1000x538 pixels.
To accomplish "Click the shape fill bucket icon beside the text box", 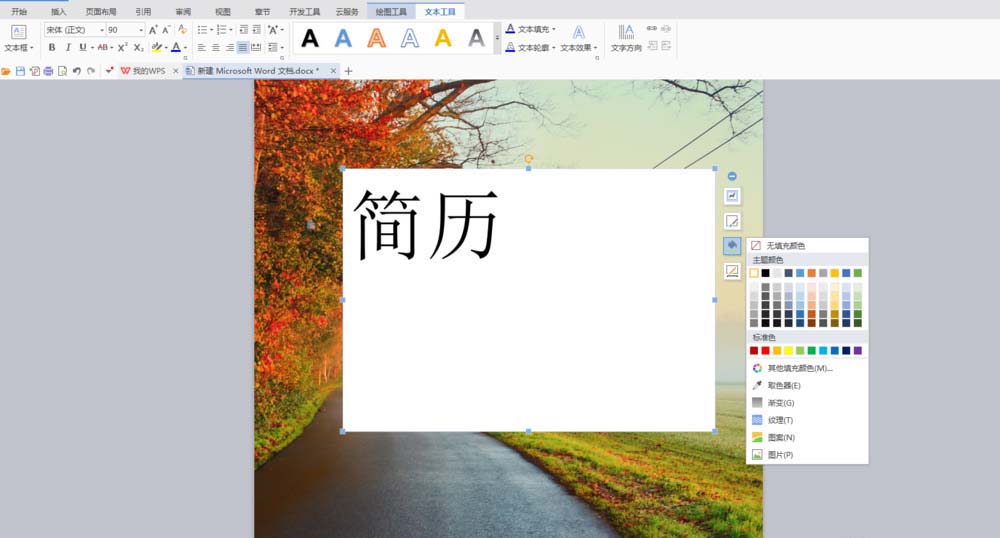I will pyautogui.click(x=732, y=245).
